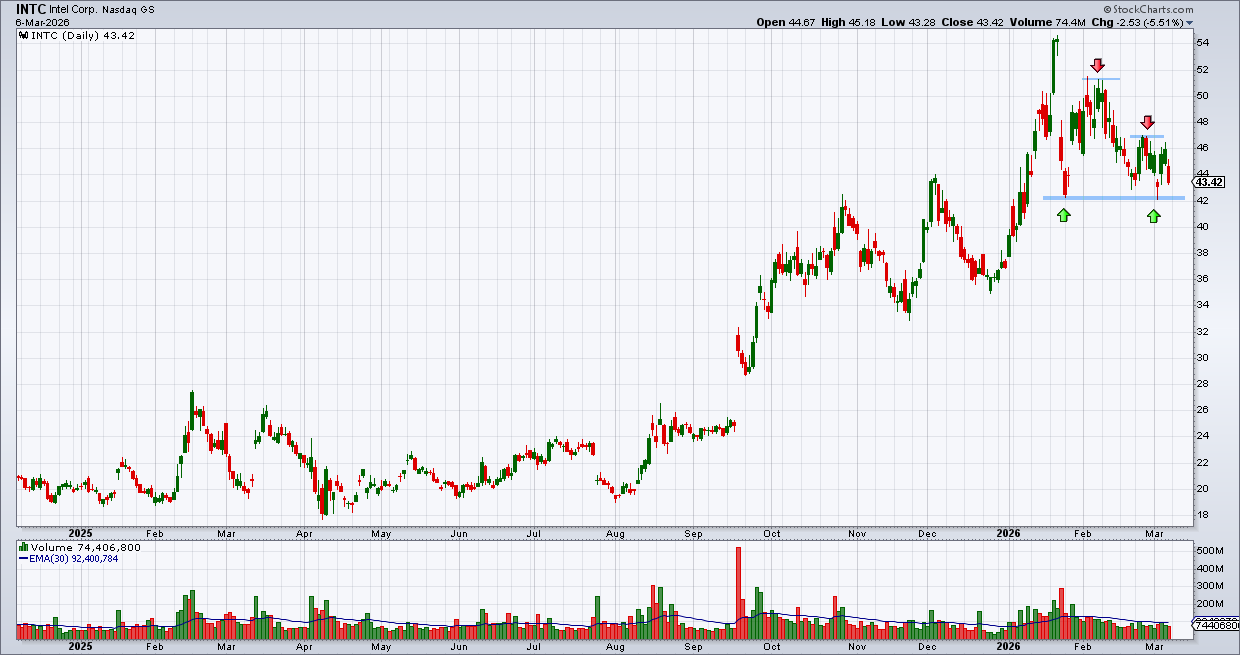This screenshot has width=1240, height=655.
Task: Click the 22 price axis label
Action: (1204, 463)
